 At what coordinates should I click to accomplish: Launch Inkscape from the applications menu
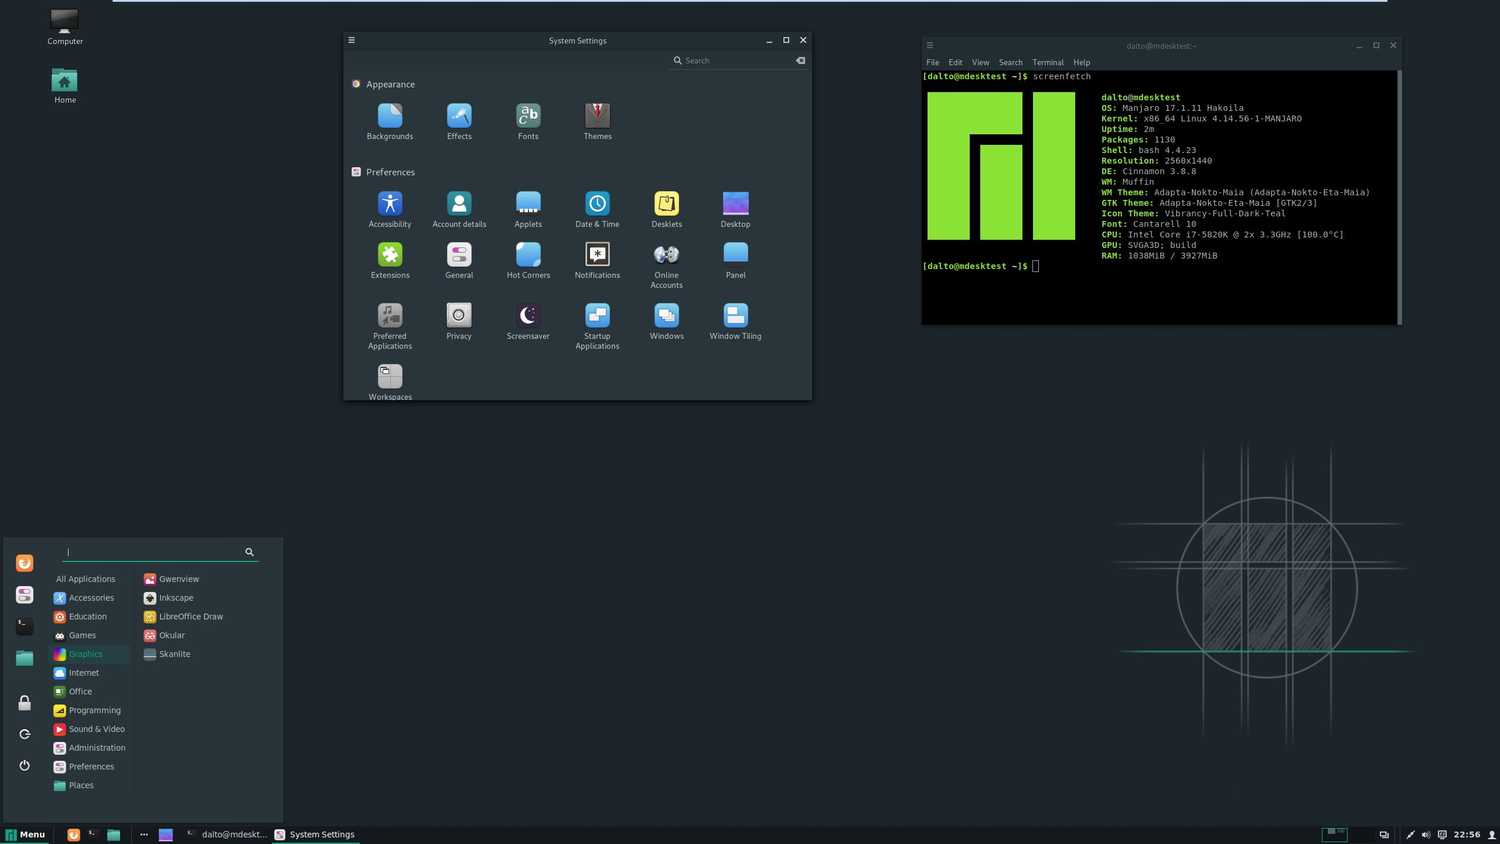coord(176,597)
